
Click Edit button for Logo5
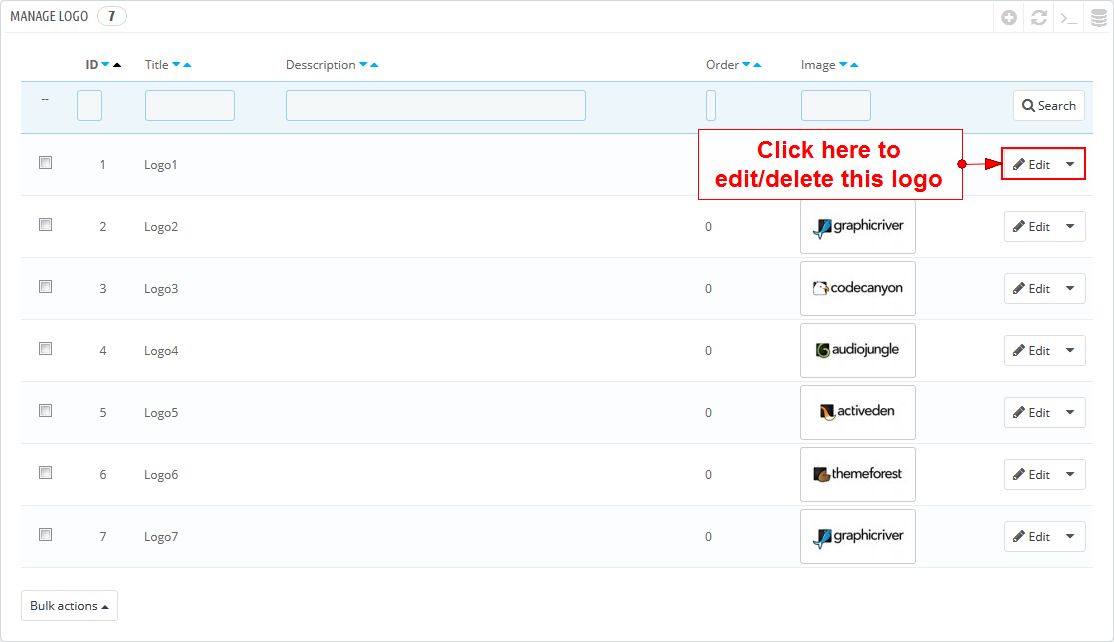1030,412
